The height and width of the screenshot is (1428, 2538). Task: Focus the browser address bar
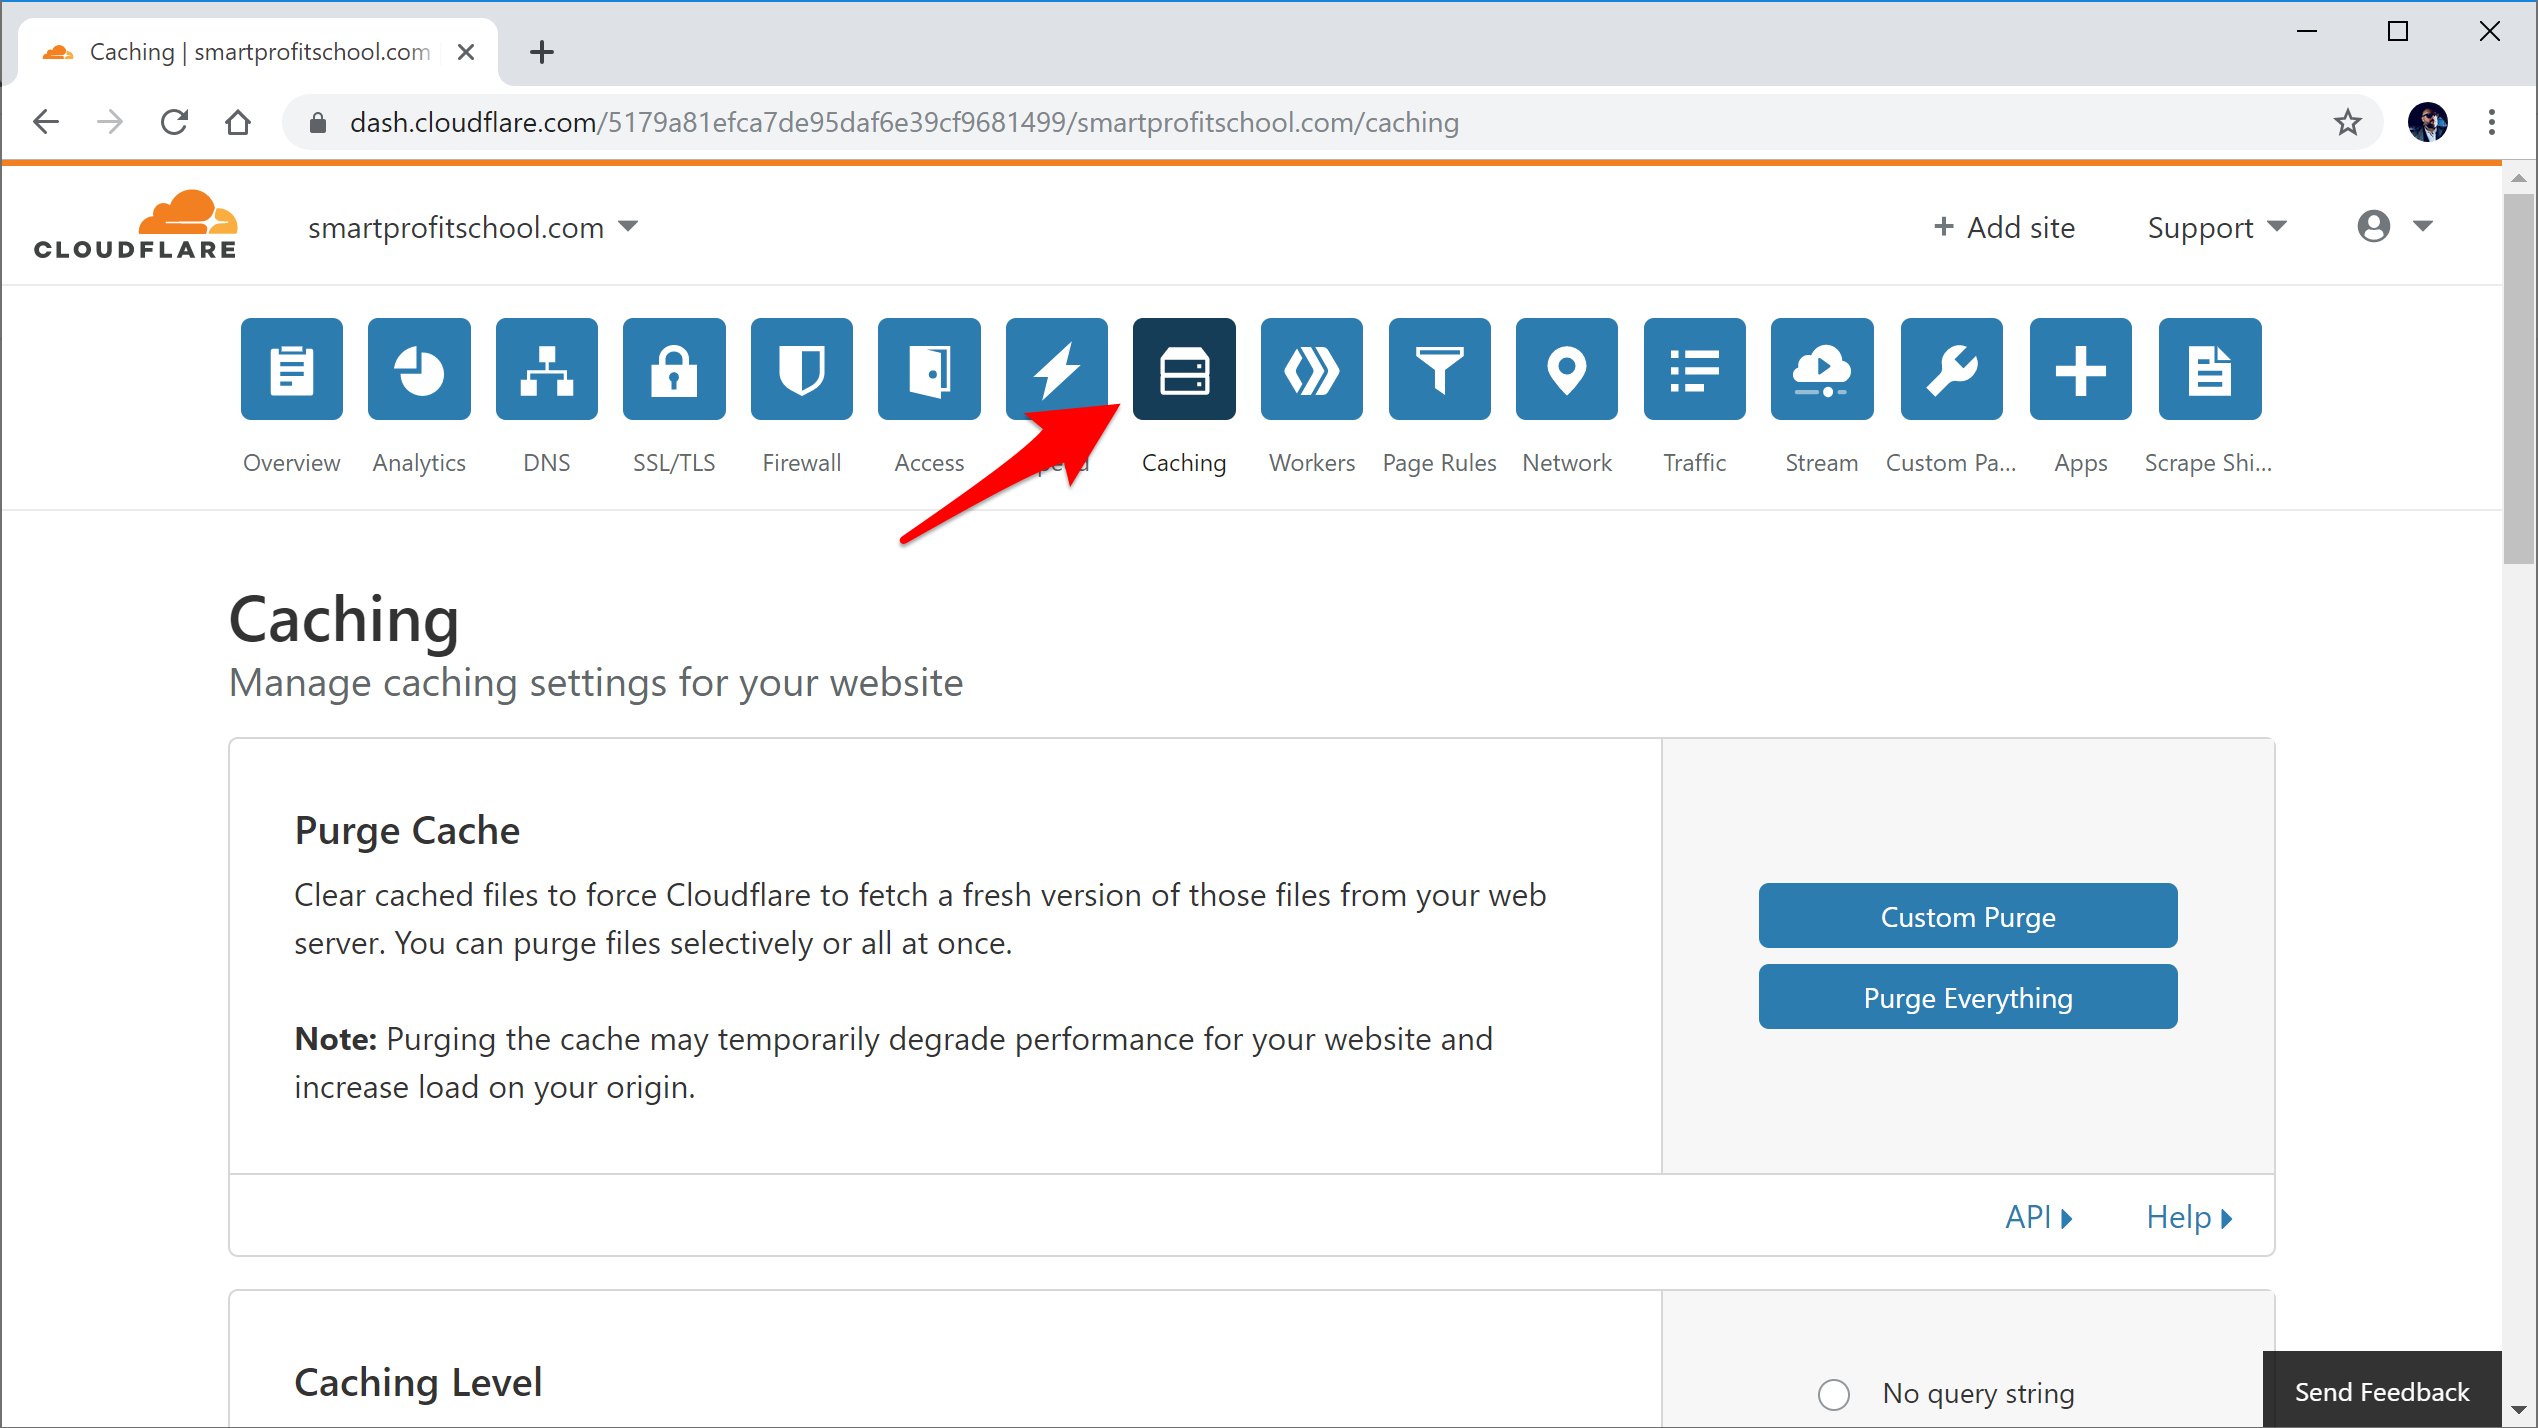coord(1330,123)
